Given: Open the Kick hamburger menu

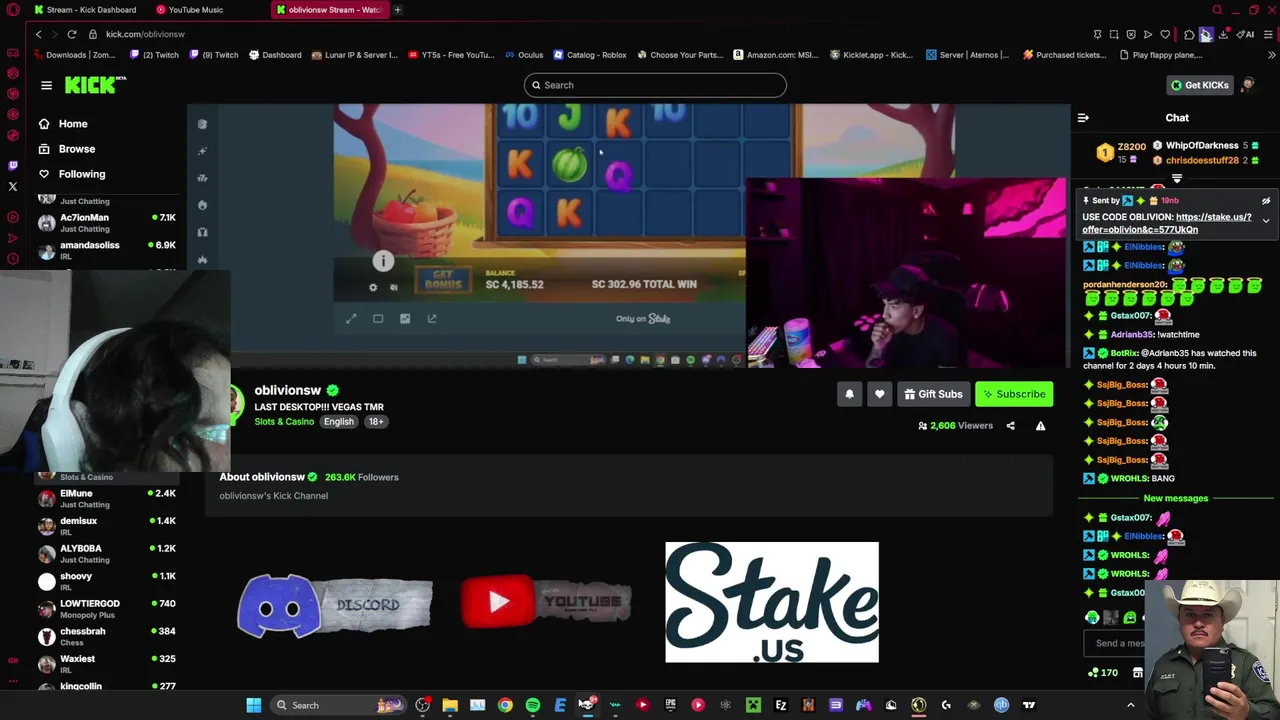Looking at the screenshot, I should click(x=46, y=85).
